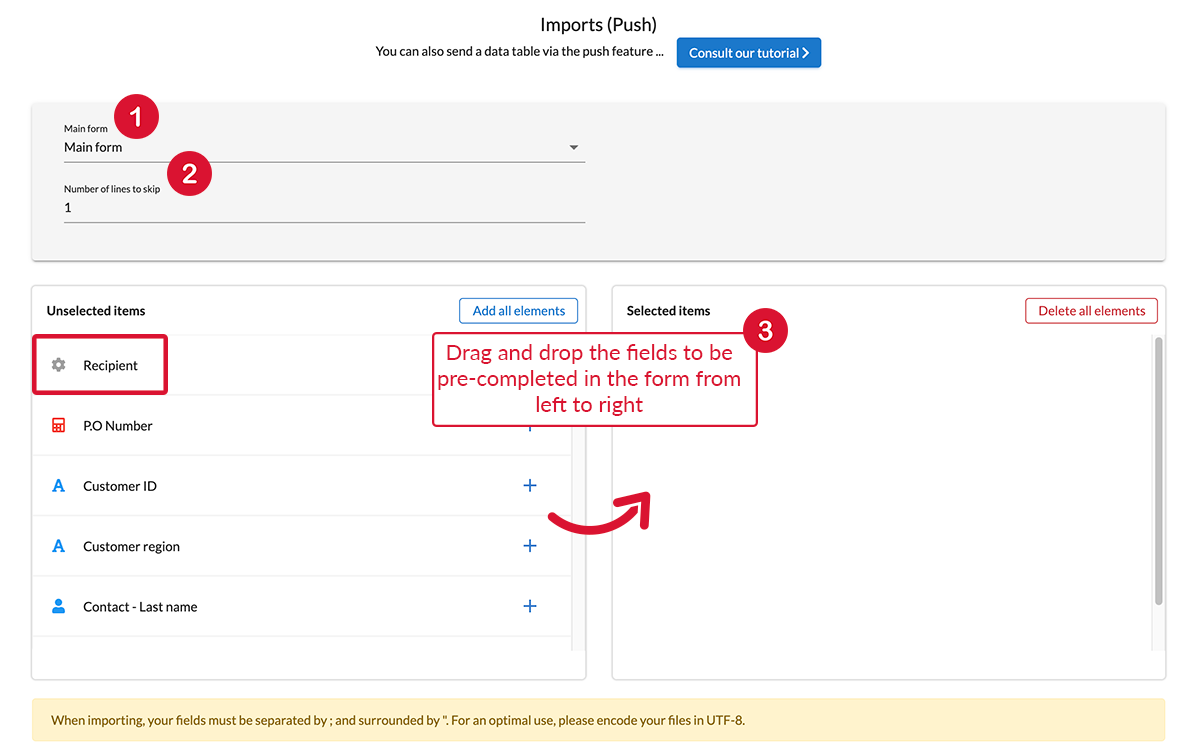Screen dimensions: 1200x755
Task: Click the Selected items panel scrollbar
Action: (x=1158, y=470)
